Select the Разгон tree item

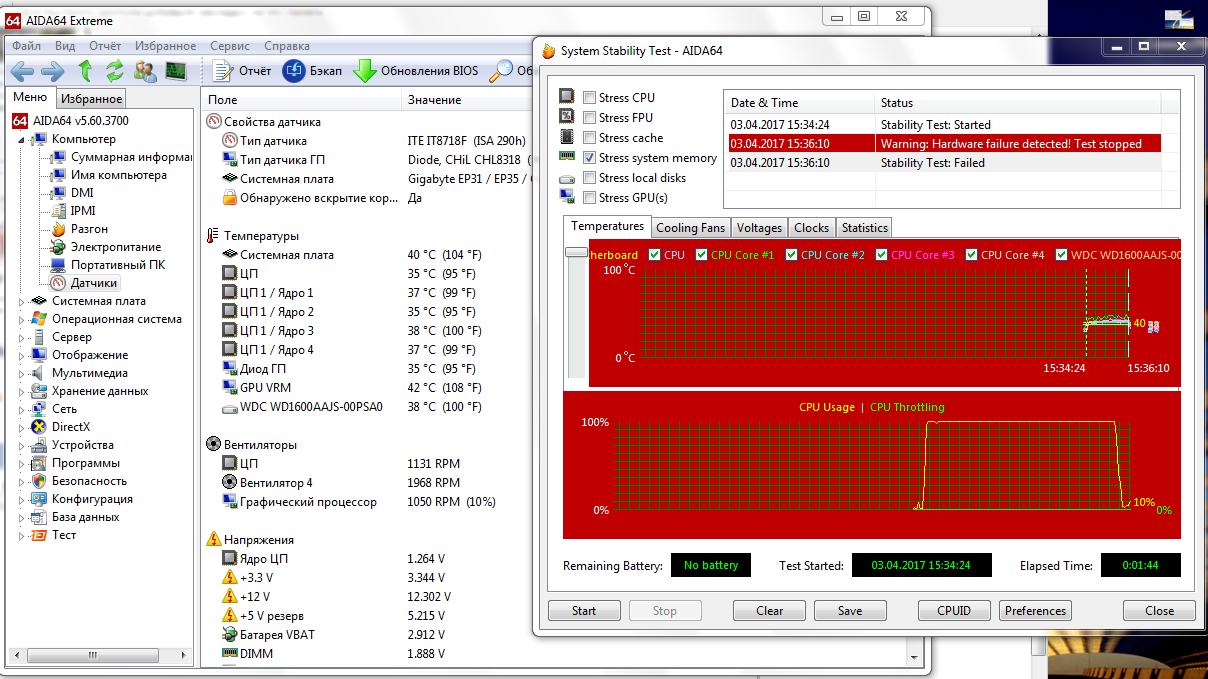pos(89,229)
